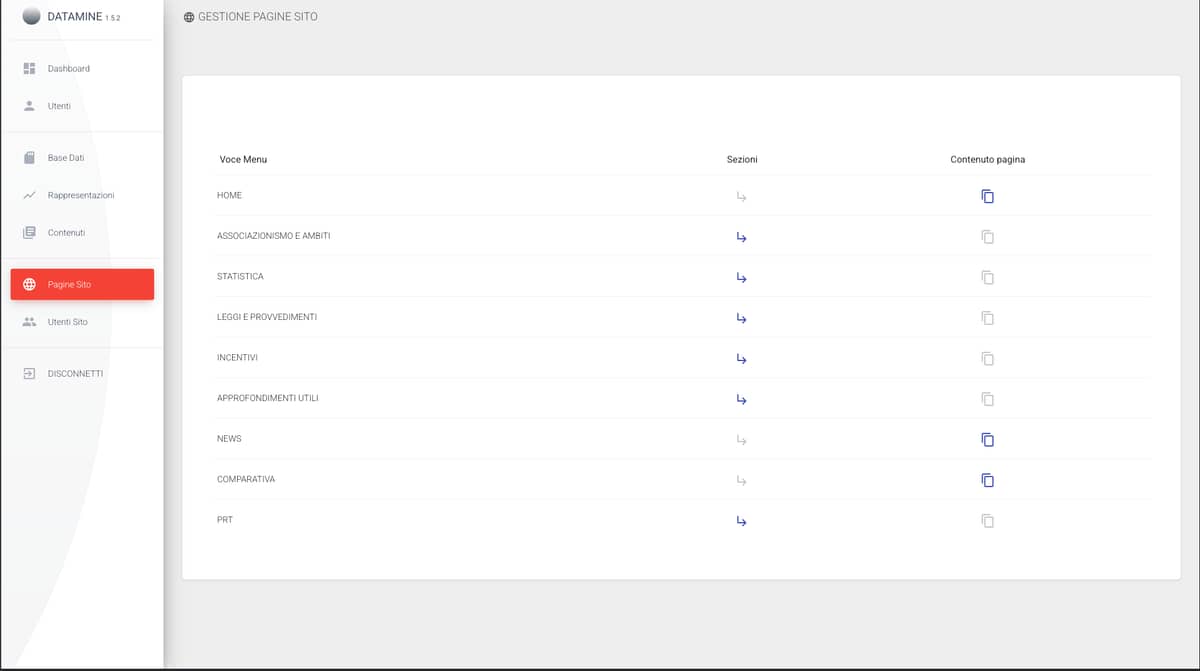Click the greyed sections arrow for HOME
The image size is (1200, 671).
741,196
